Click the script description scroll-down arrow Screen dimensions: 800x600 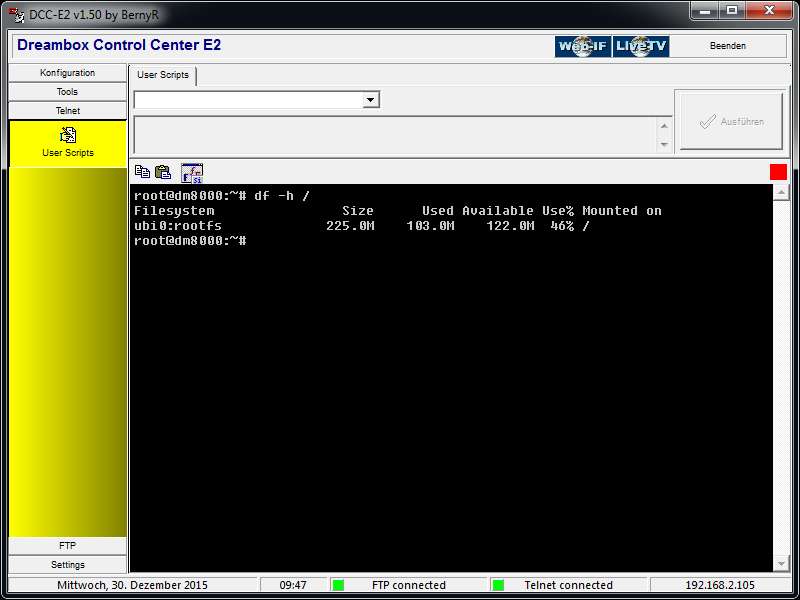point(665,145)
